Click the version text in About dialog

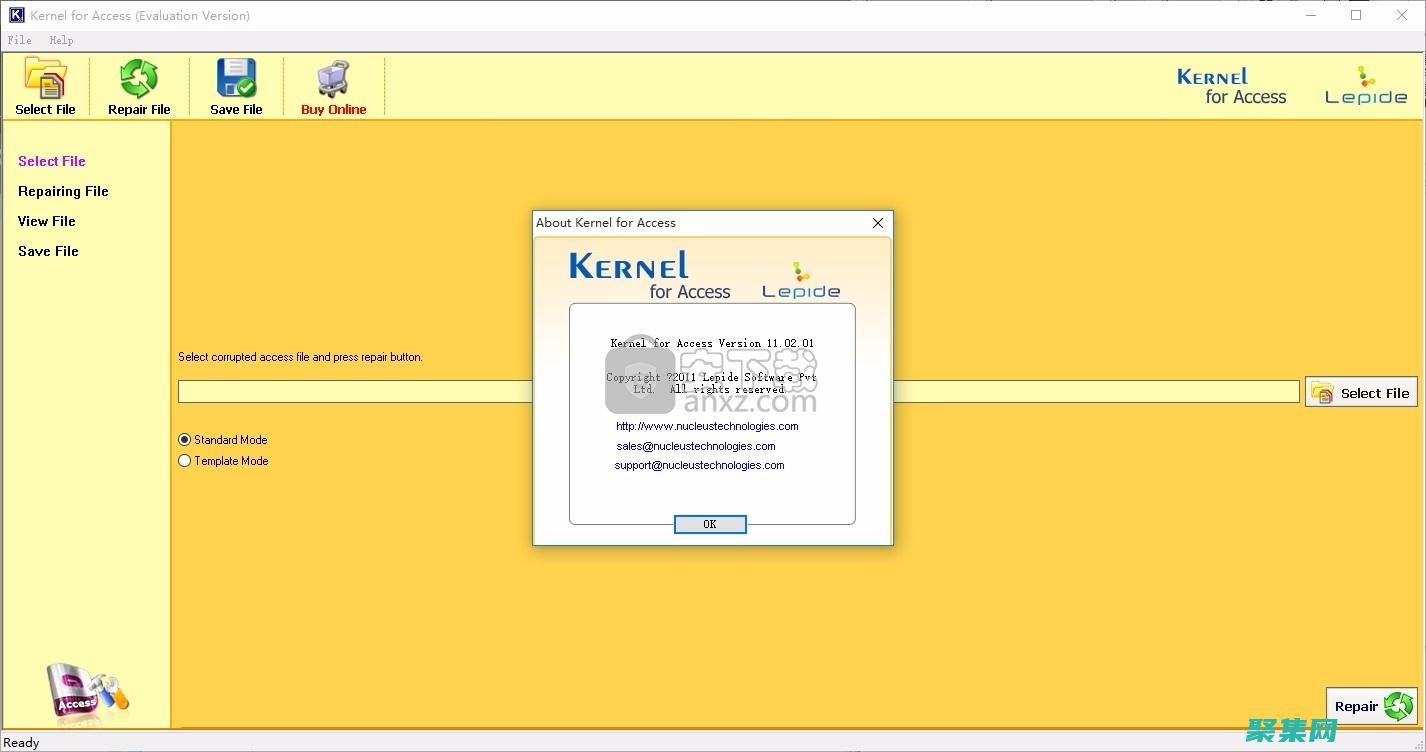coord(712,343)
